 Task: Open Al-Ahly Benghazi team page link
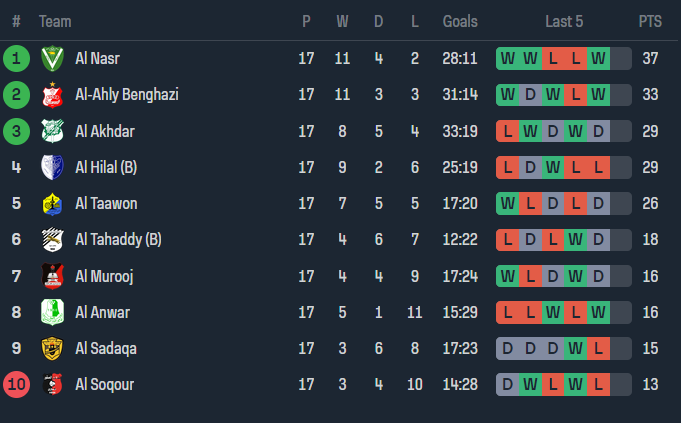pyautogui.click(x=127, y=95)
